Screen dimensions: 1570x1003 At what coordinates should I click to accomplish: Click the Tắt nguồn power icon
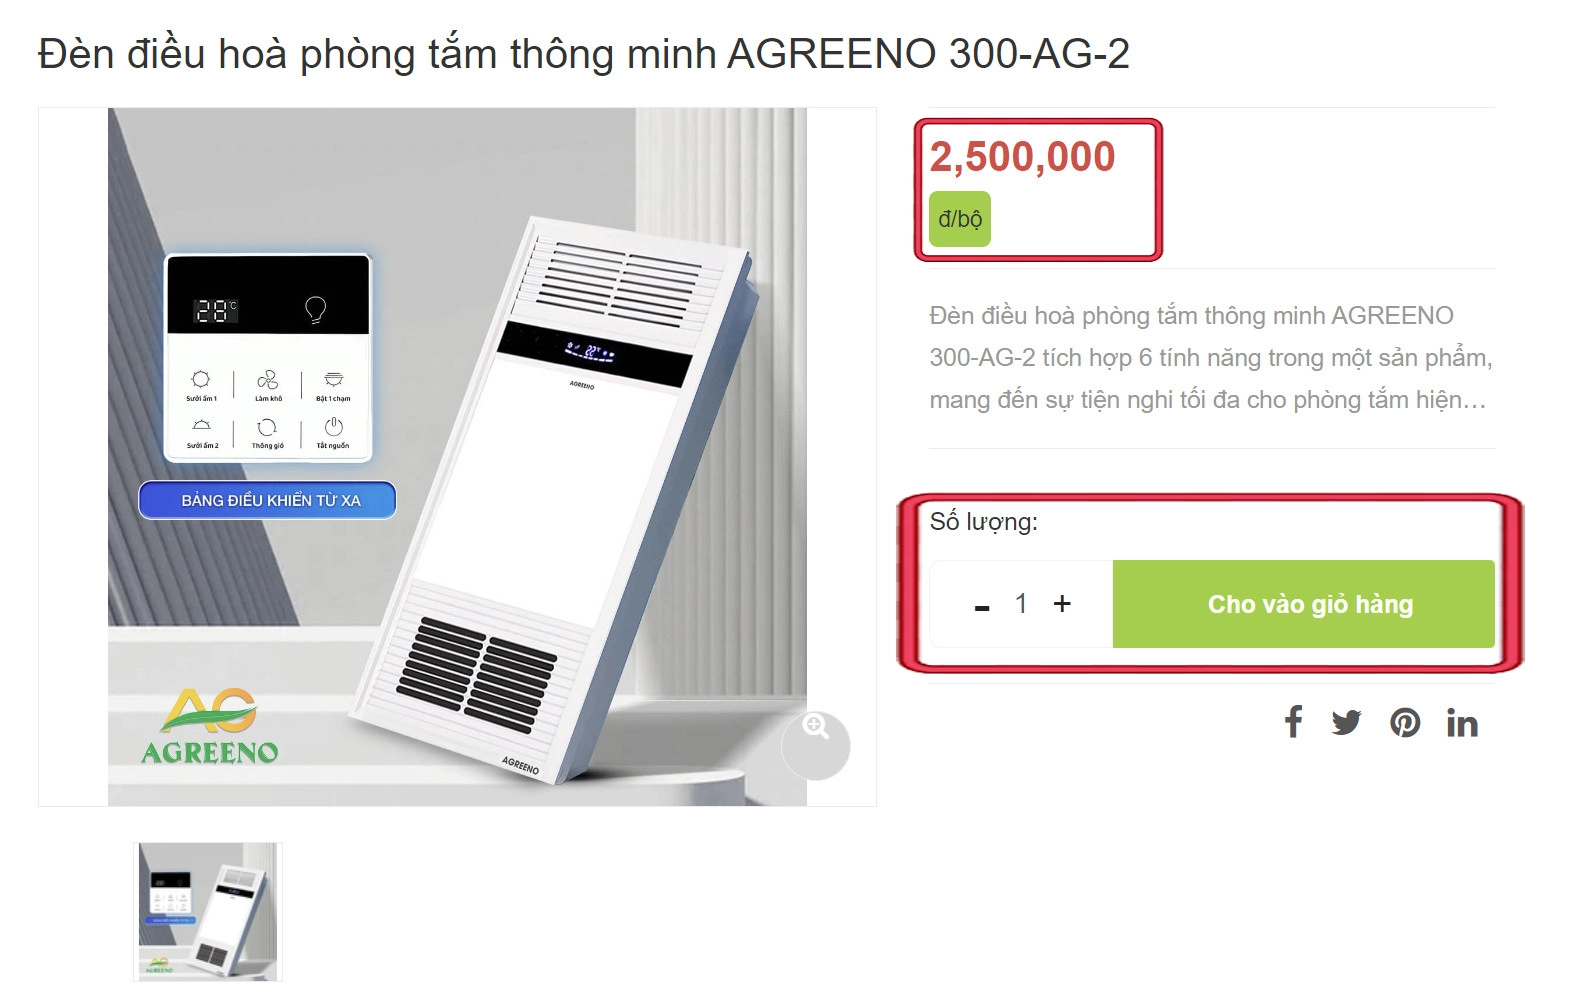click(334, 427)
